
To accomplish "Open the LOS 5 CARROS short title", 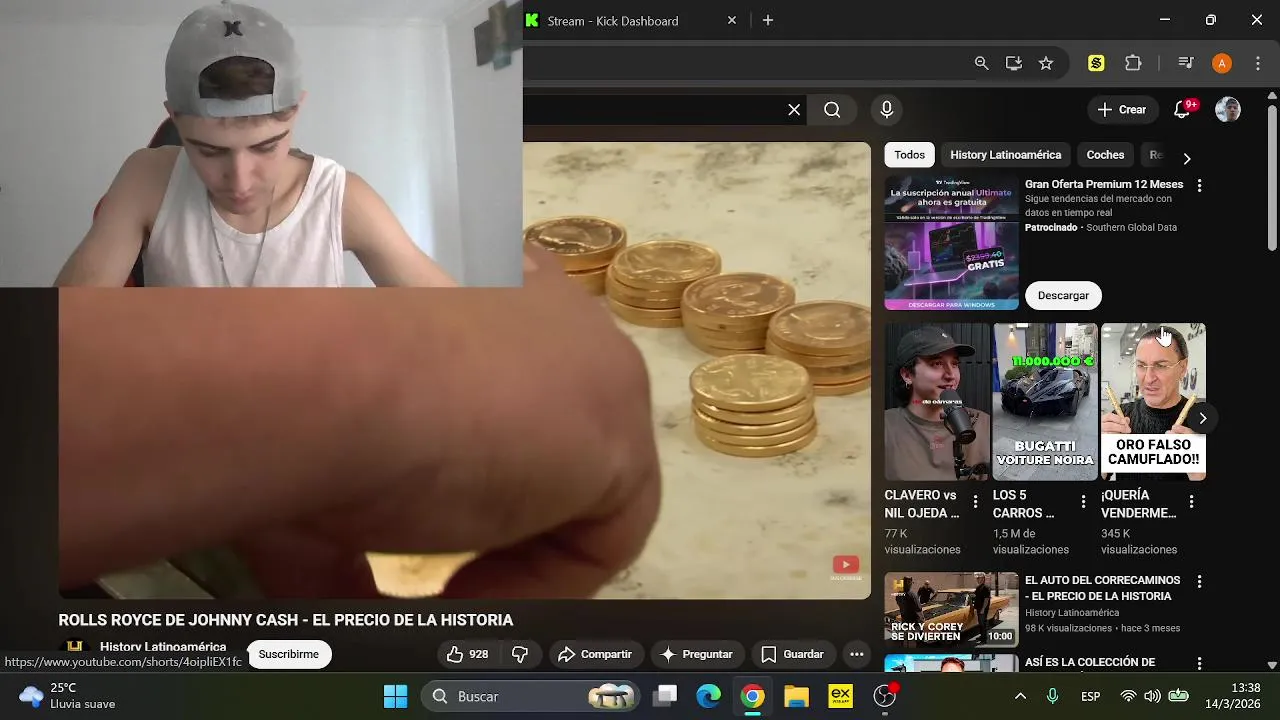I will point(1023,504).
